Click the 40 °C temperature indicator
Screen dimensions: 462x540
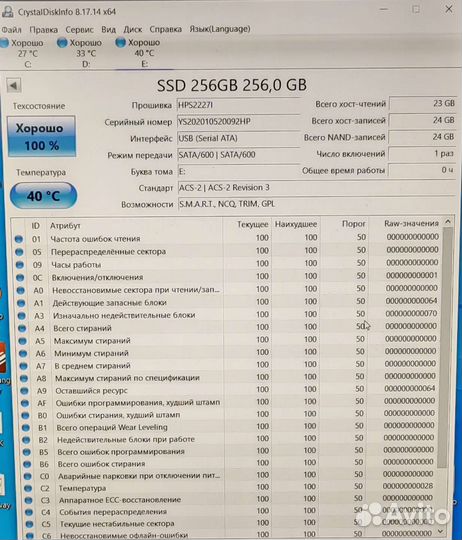[43, 196]
